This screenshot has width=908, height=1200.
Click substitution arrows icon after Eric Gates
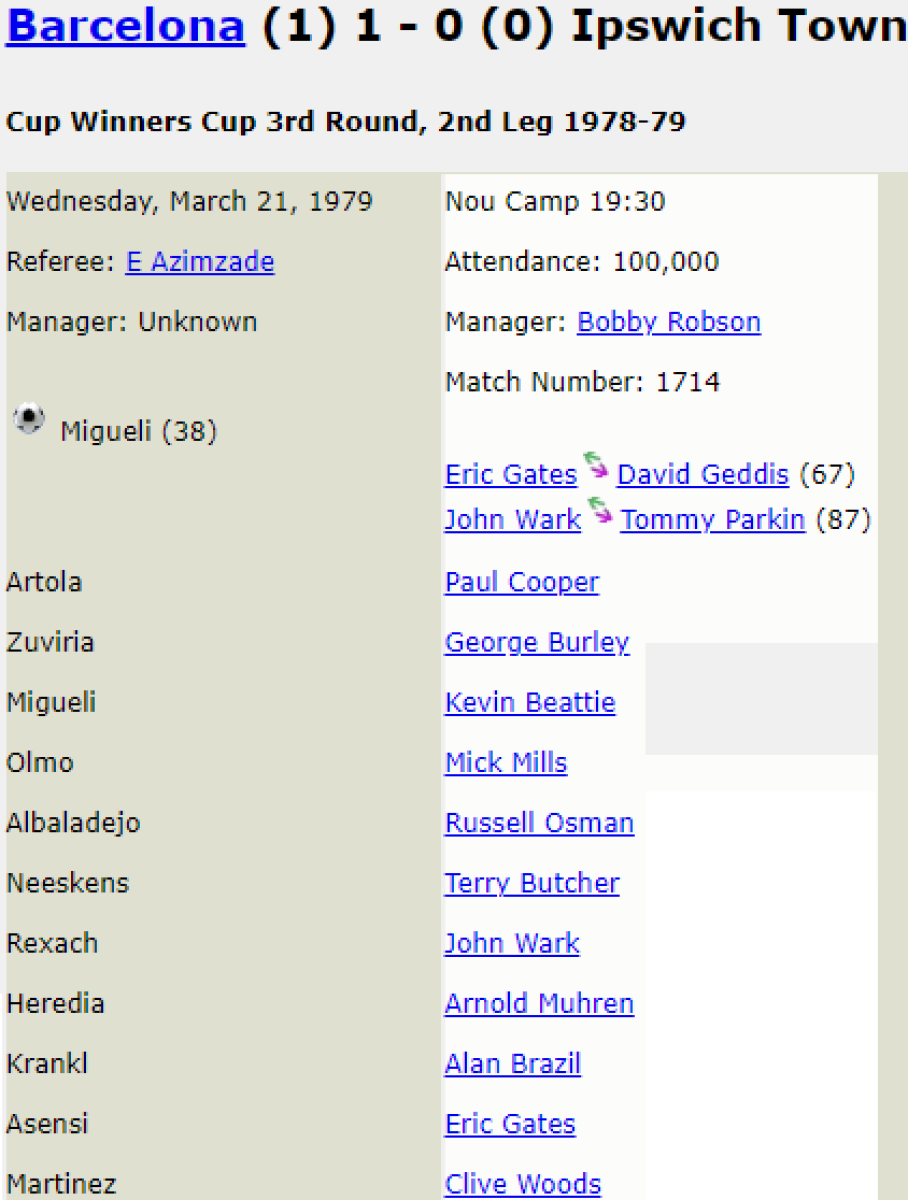point(597,465)
